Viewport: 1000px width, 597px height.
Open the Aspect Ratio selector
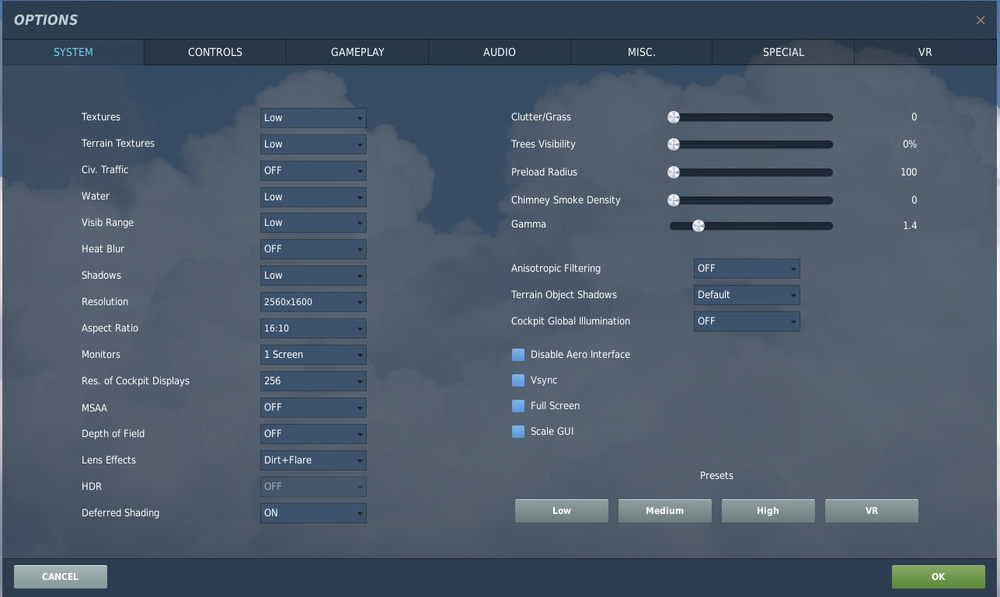point(313,328)
